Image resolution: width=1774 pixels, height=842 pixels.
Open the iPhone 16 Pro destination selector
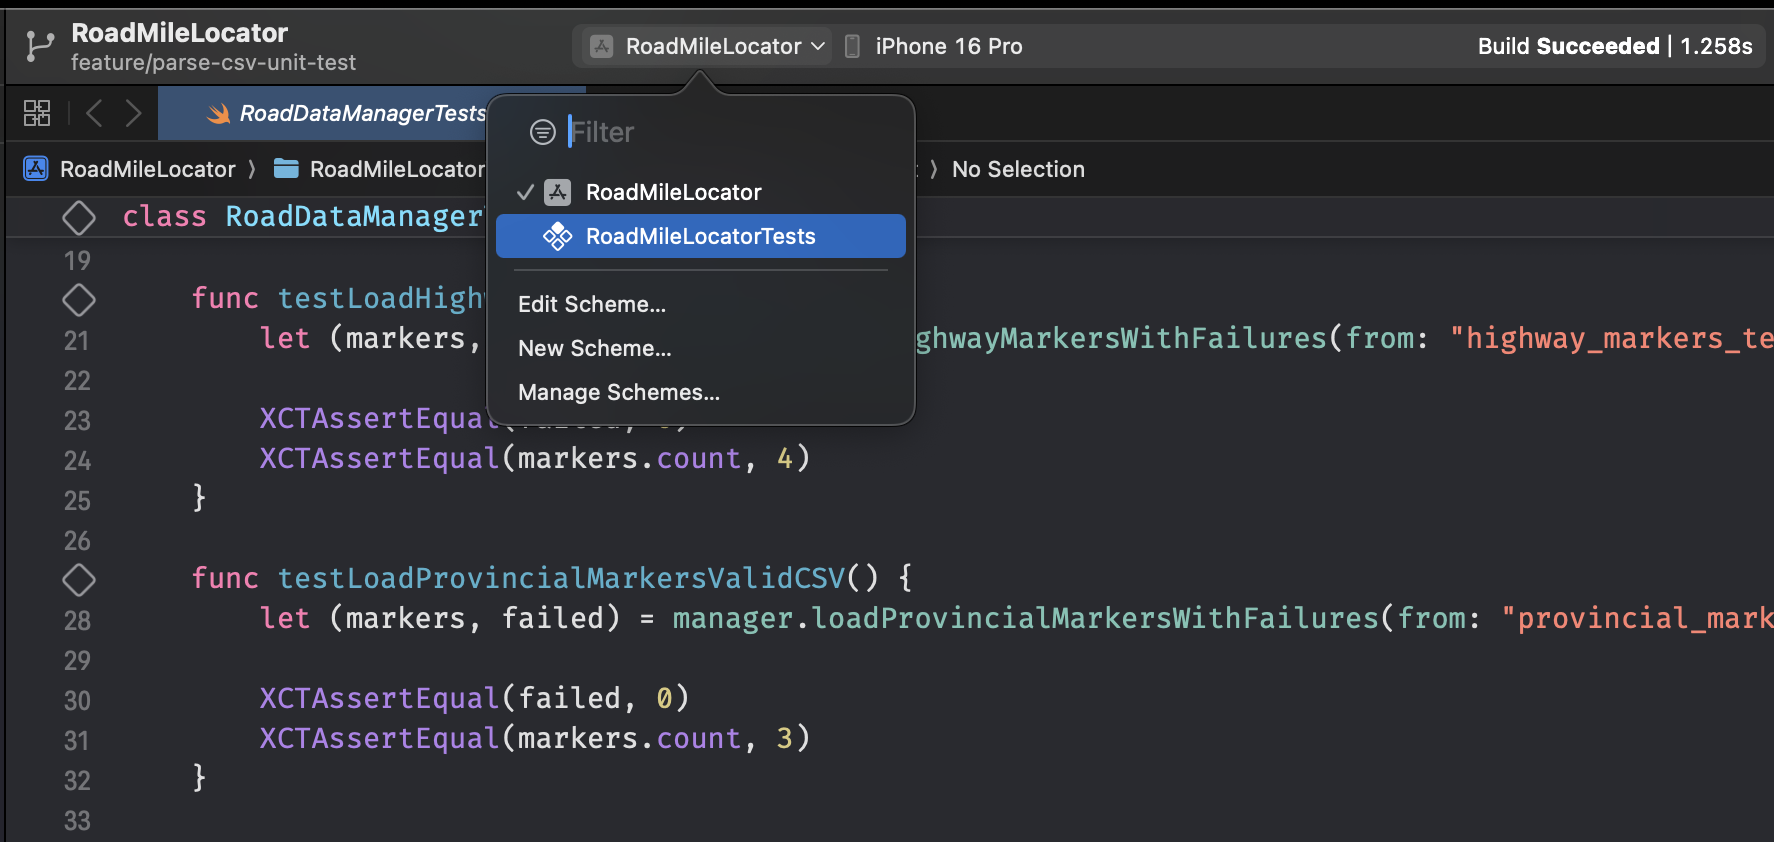click(x=947, y=46)
